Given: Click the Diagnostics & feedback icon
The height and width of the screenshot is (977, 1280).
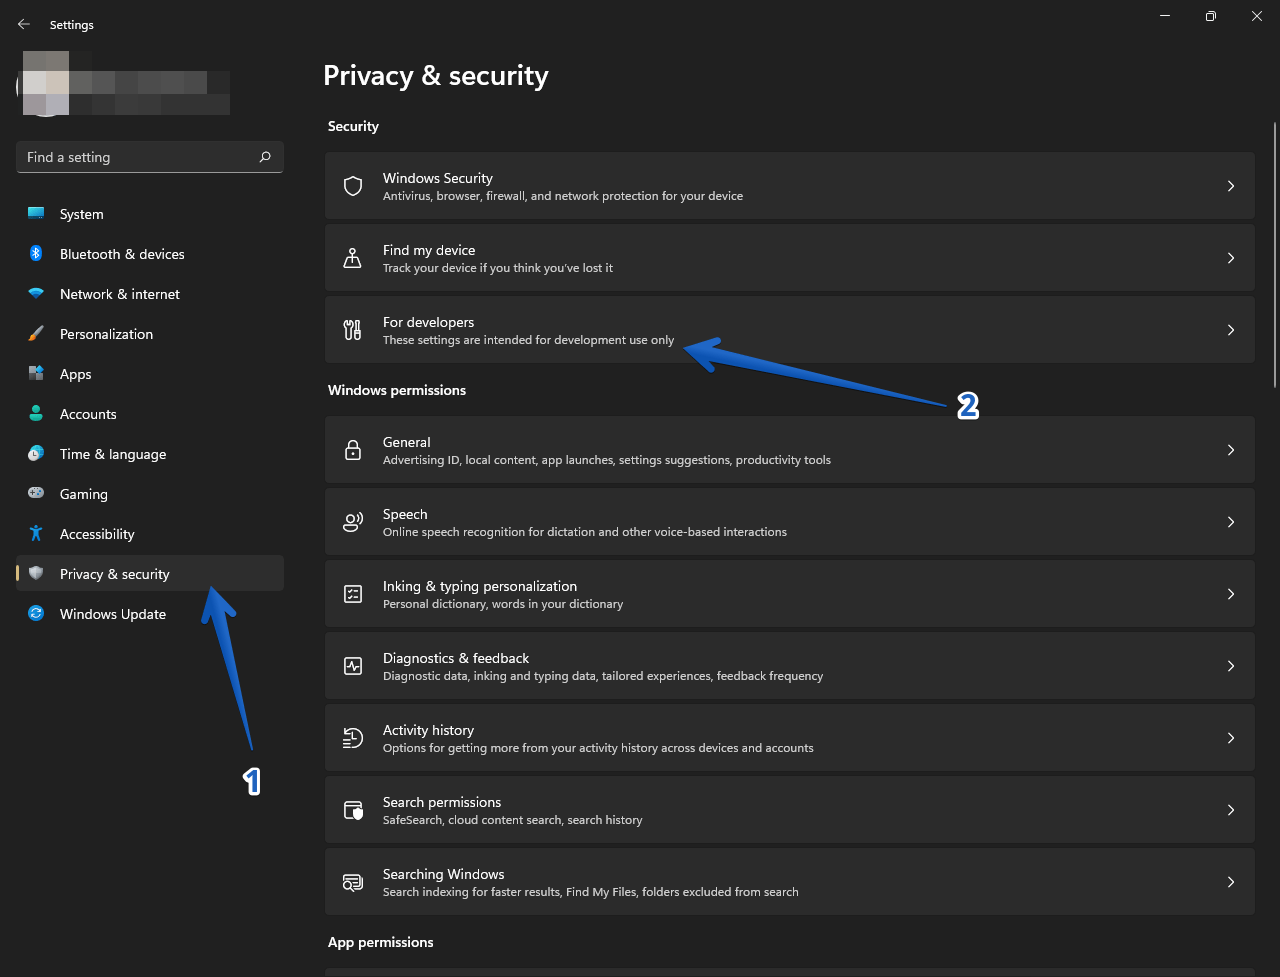Looking at the screenshot, I should tap(353, 666).
